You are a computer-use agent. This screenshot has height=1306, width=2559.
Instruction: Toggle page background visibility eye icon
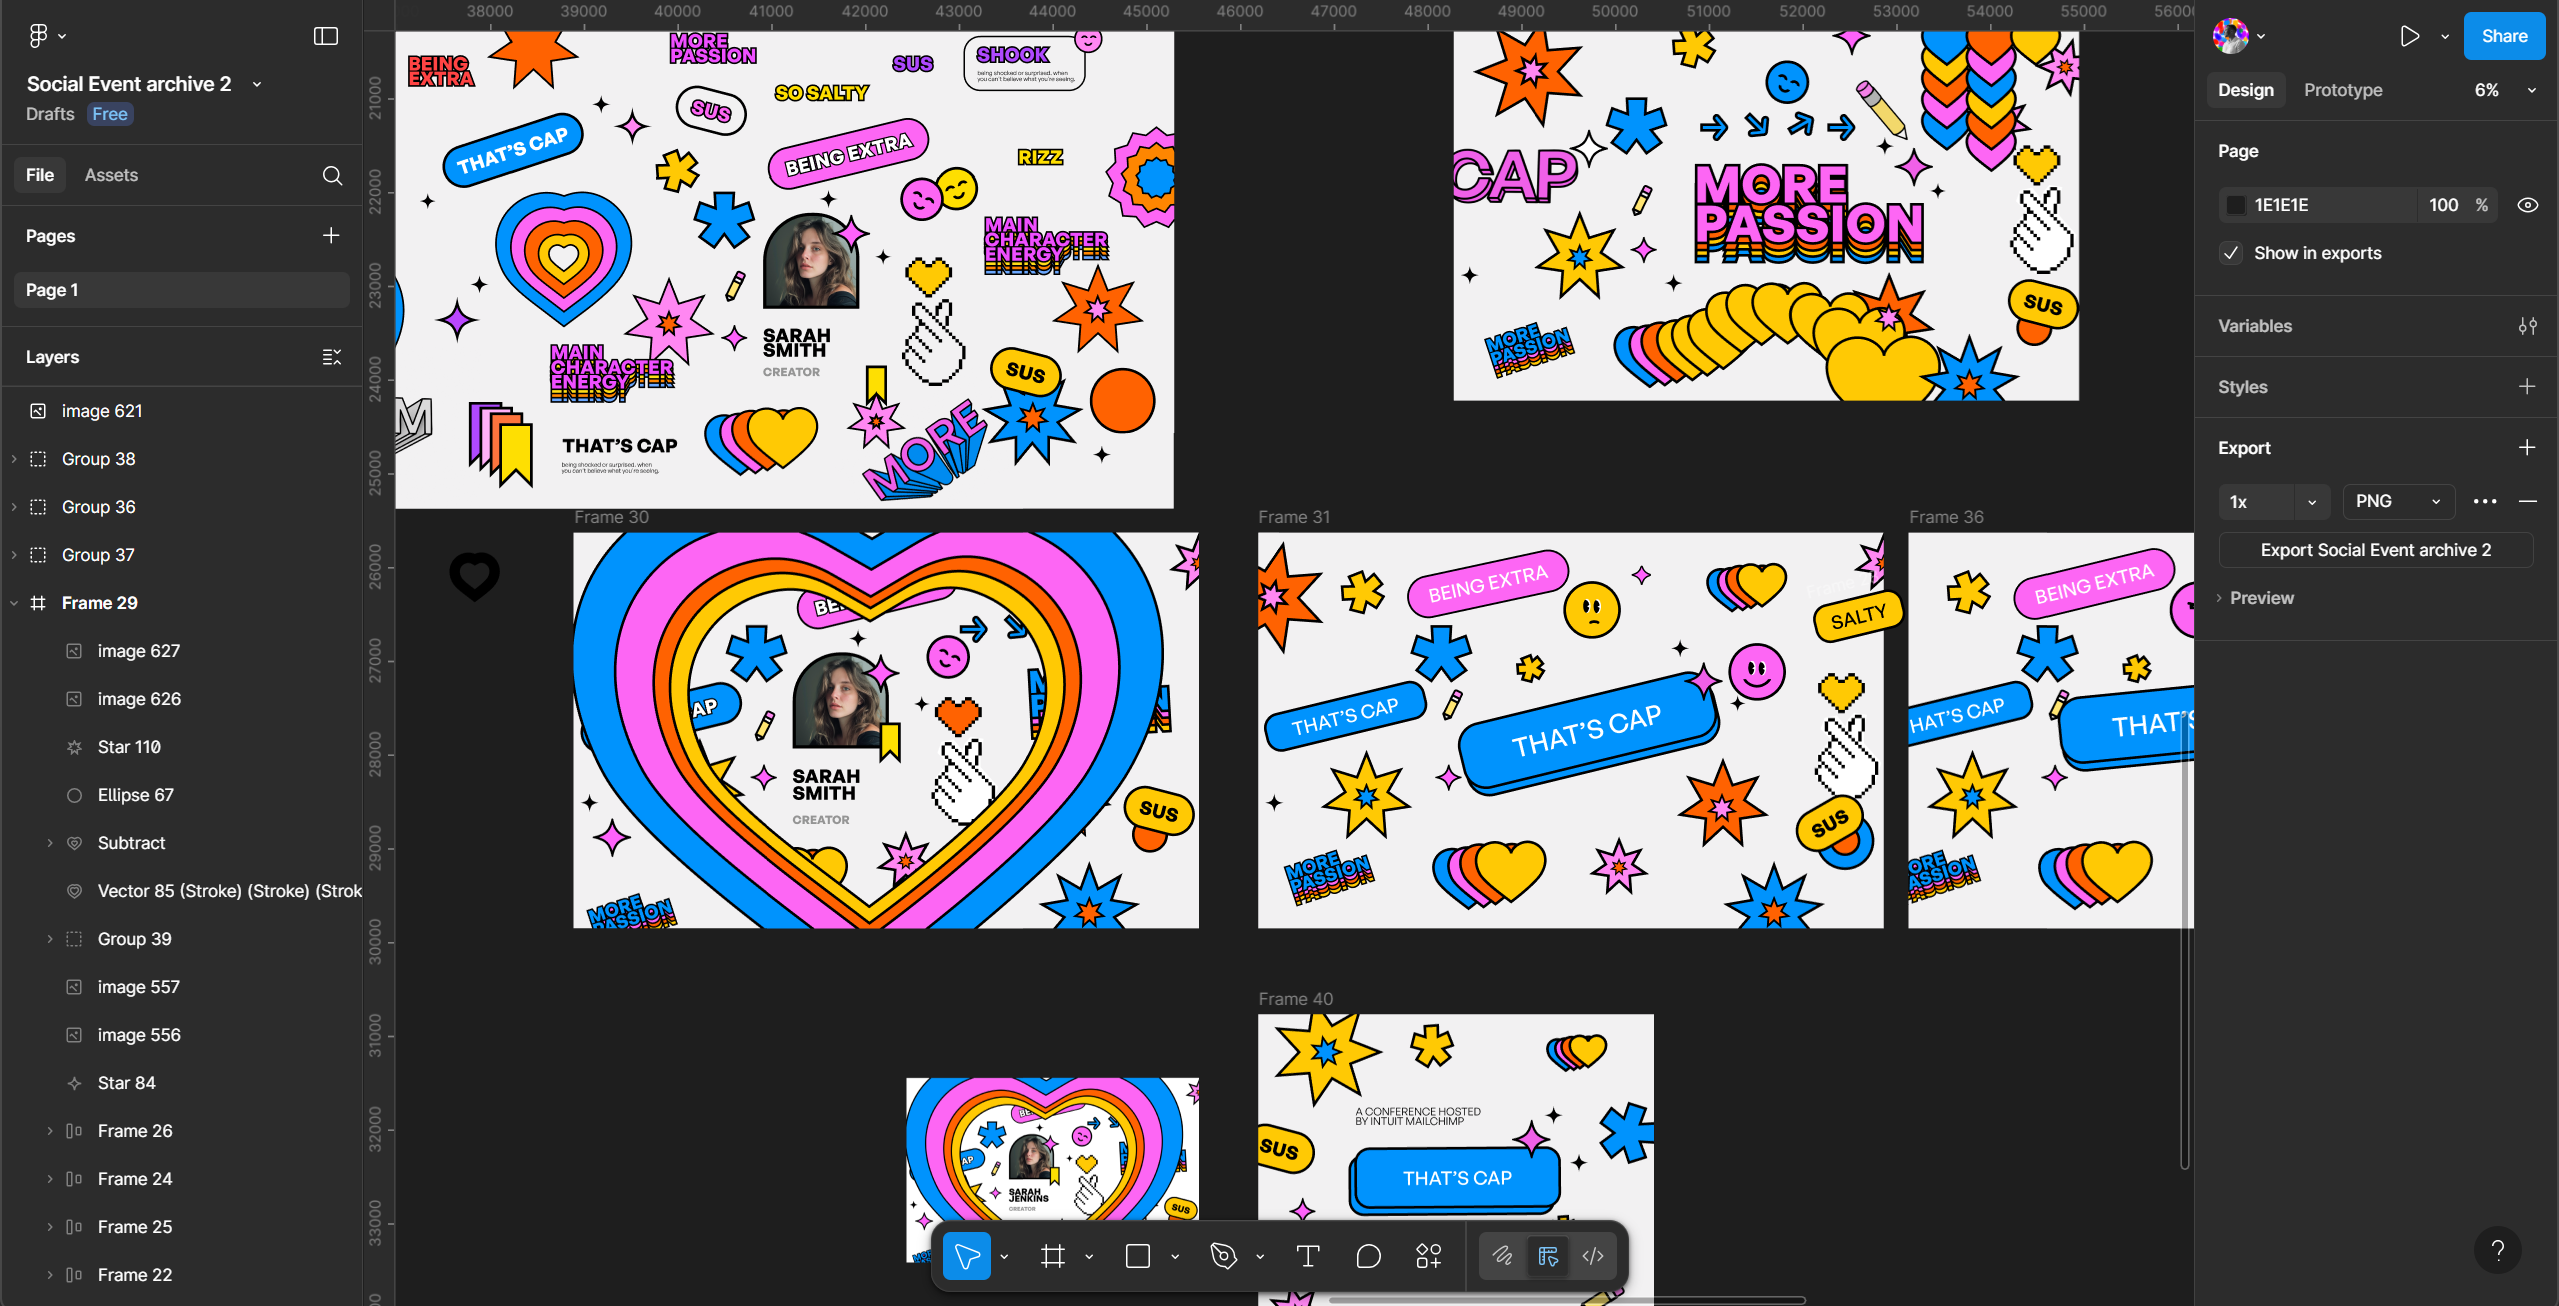pyautogui.click(x=2527, y=205)
